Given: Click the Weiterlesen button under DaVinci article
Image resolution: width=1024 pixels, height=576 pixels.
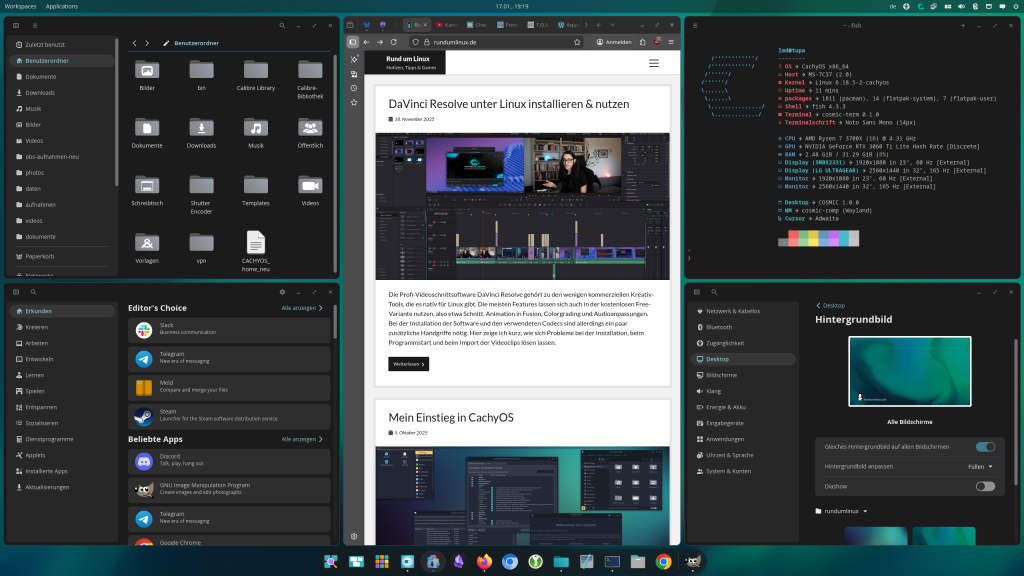Looking at the screenshot, I should (408, 365).
